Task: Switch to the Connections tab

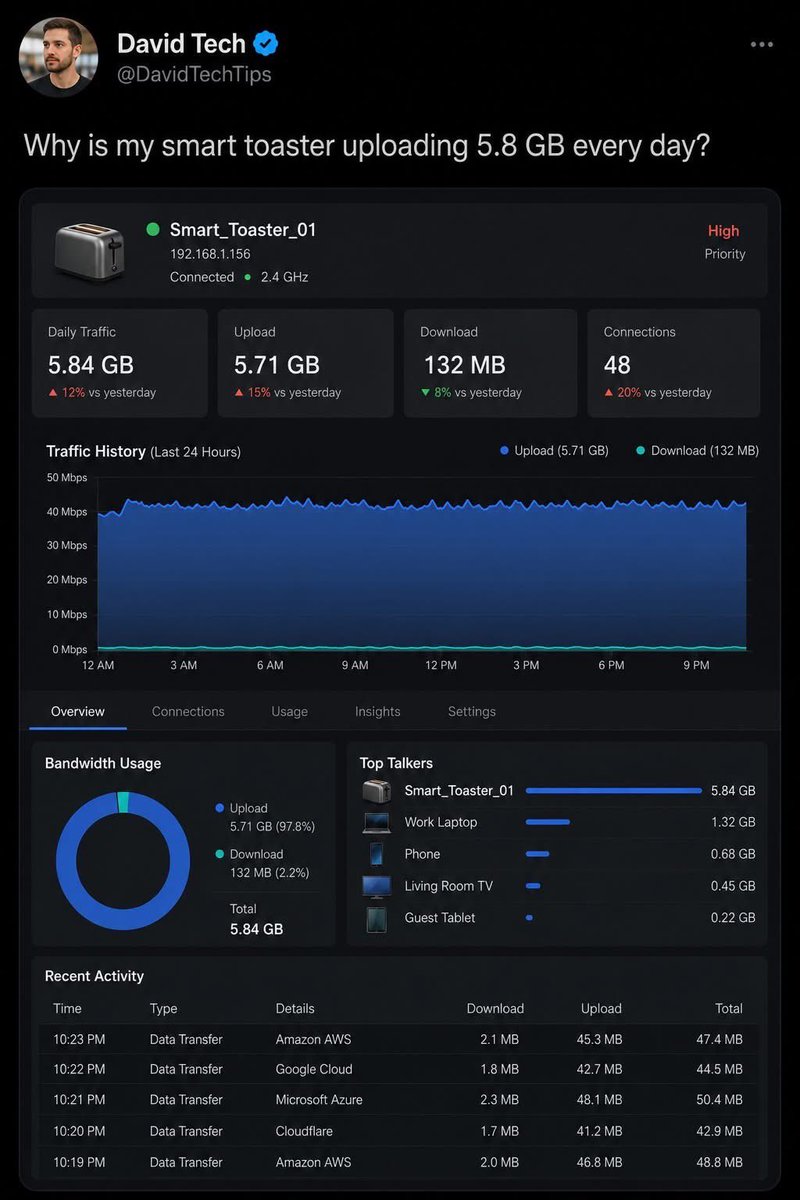Action: (188, 712)
